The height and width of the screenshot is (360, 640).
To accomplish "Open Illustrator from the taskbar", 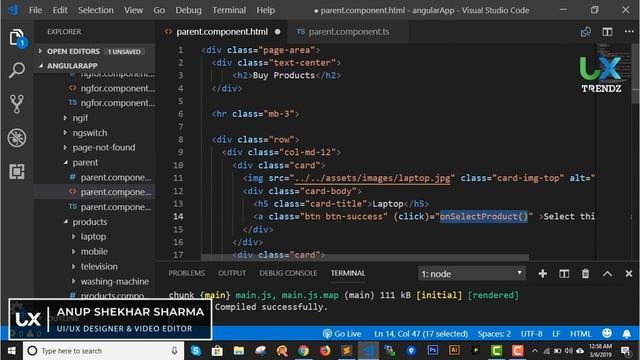I will [454, 350].
